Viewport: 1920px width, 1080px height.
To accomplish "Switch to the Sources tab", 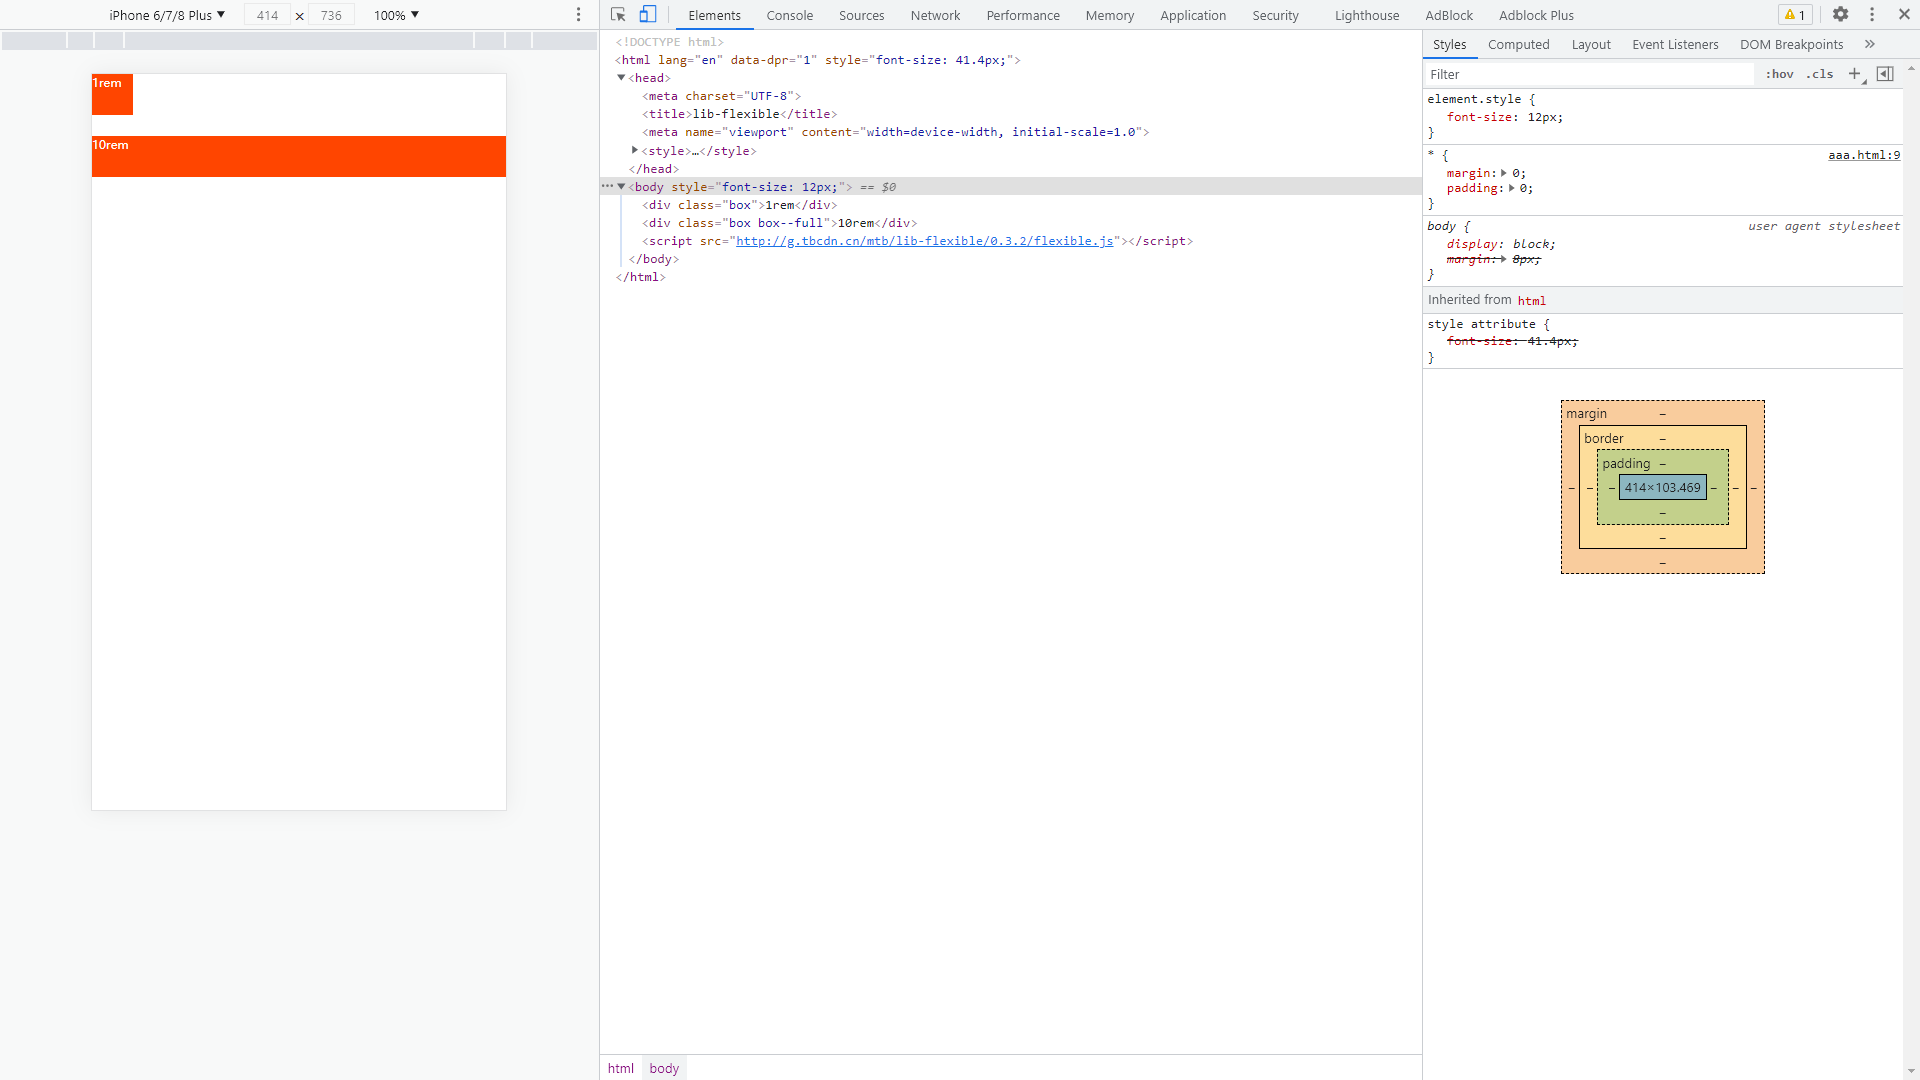I will click(861, 15).
